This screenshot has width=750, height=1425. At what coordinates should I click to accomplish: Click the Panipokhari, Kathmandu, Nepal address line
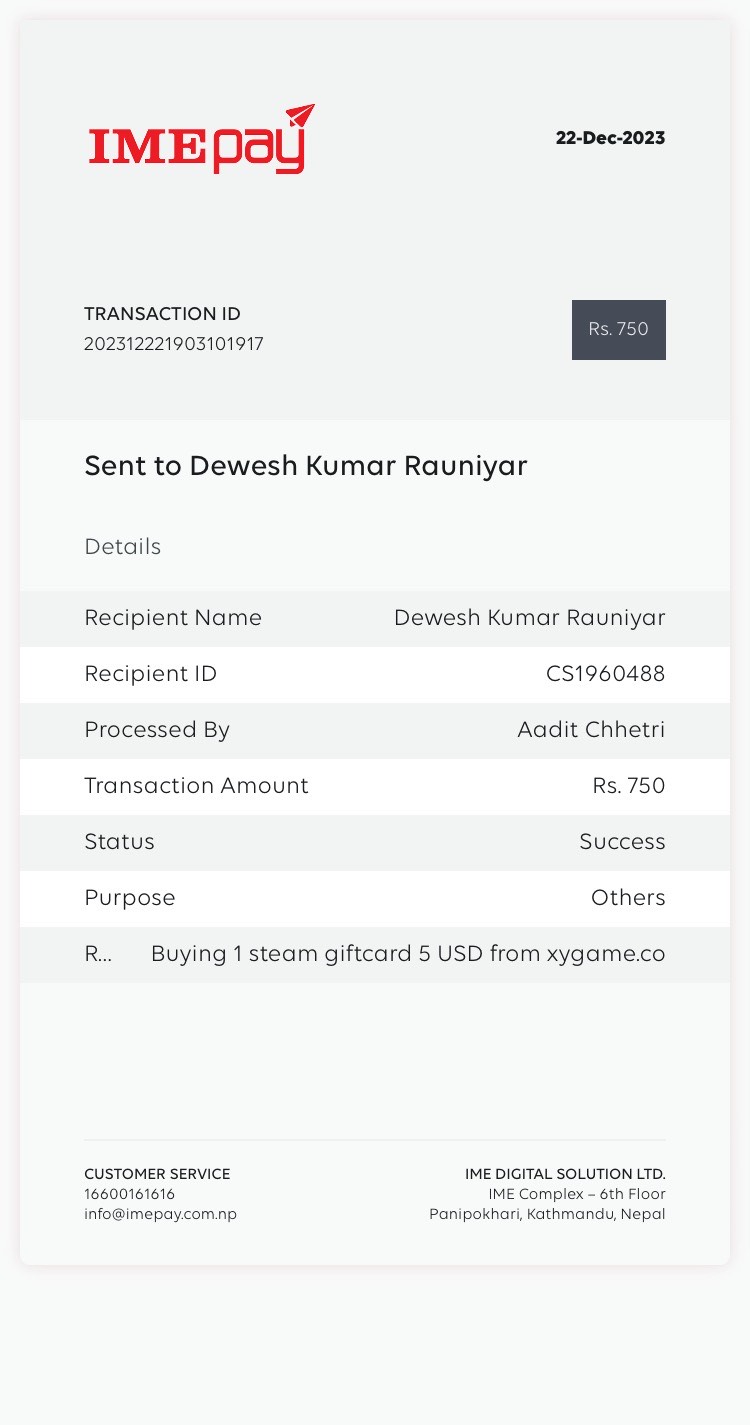click(547, 1214)
